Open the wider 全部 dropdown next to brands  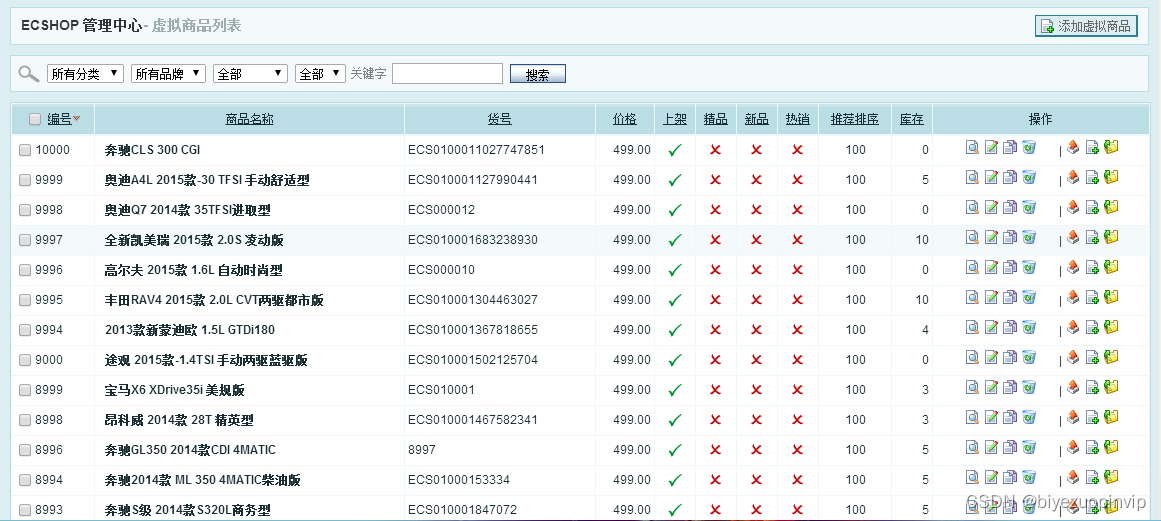coord(250,73)
